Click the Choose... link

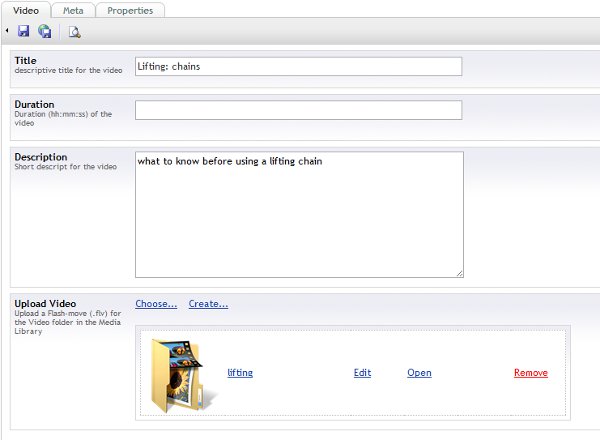point(156,304)
